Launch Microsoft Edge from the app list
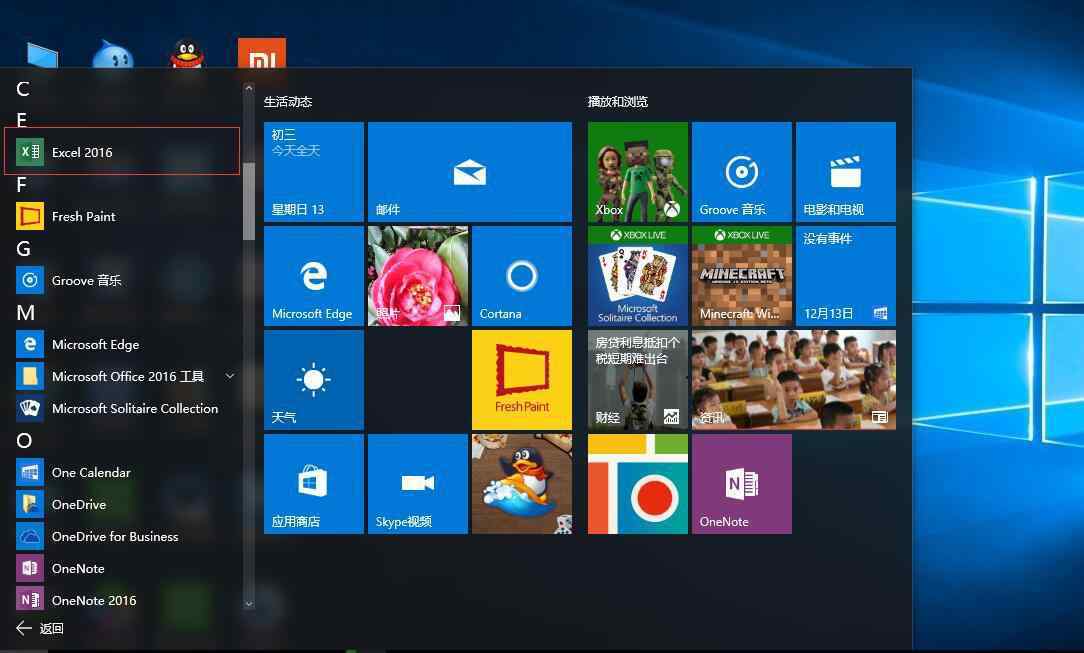This screenshot has width=1084, height=653. click(122, 344)
